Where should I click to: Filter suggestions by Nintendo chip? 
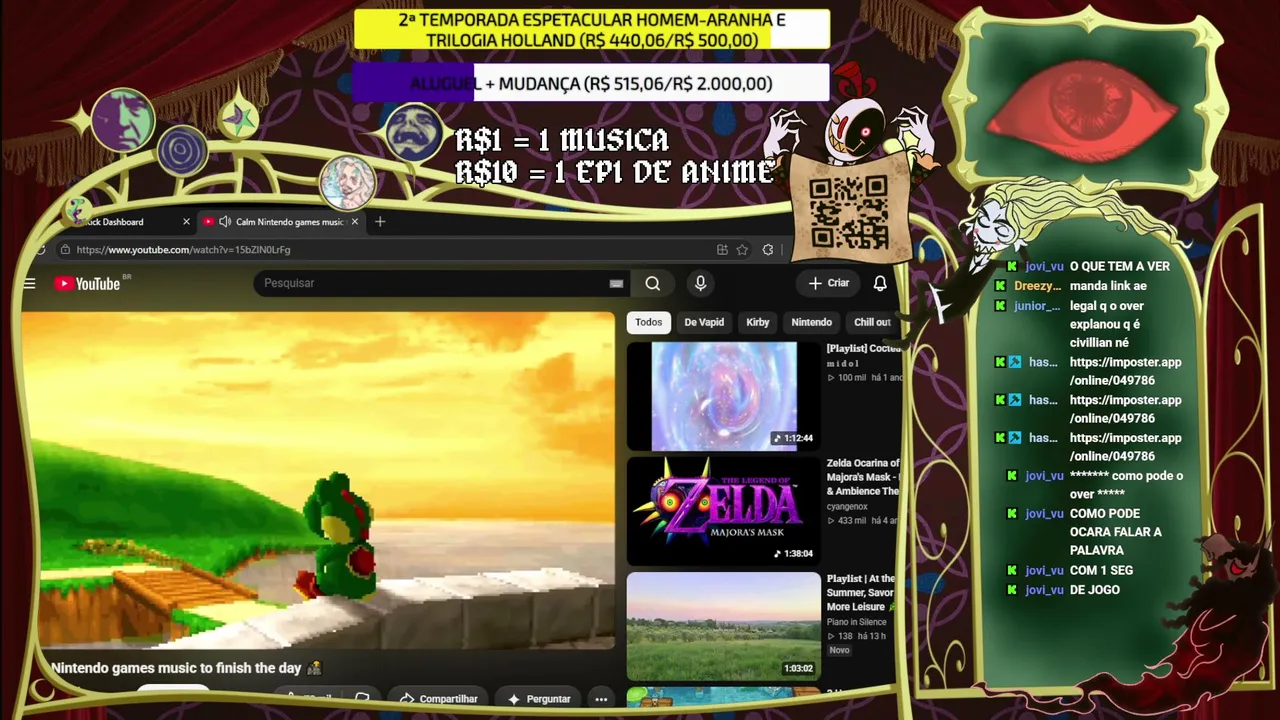811,322
